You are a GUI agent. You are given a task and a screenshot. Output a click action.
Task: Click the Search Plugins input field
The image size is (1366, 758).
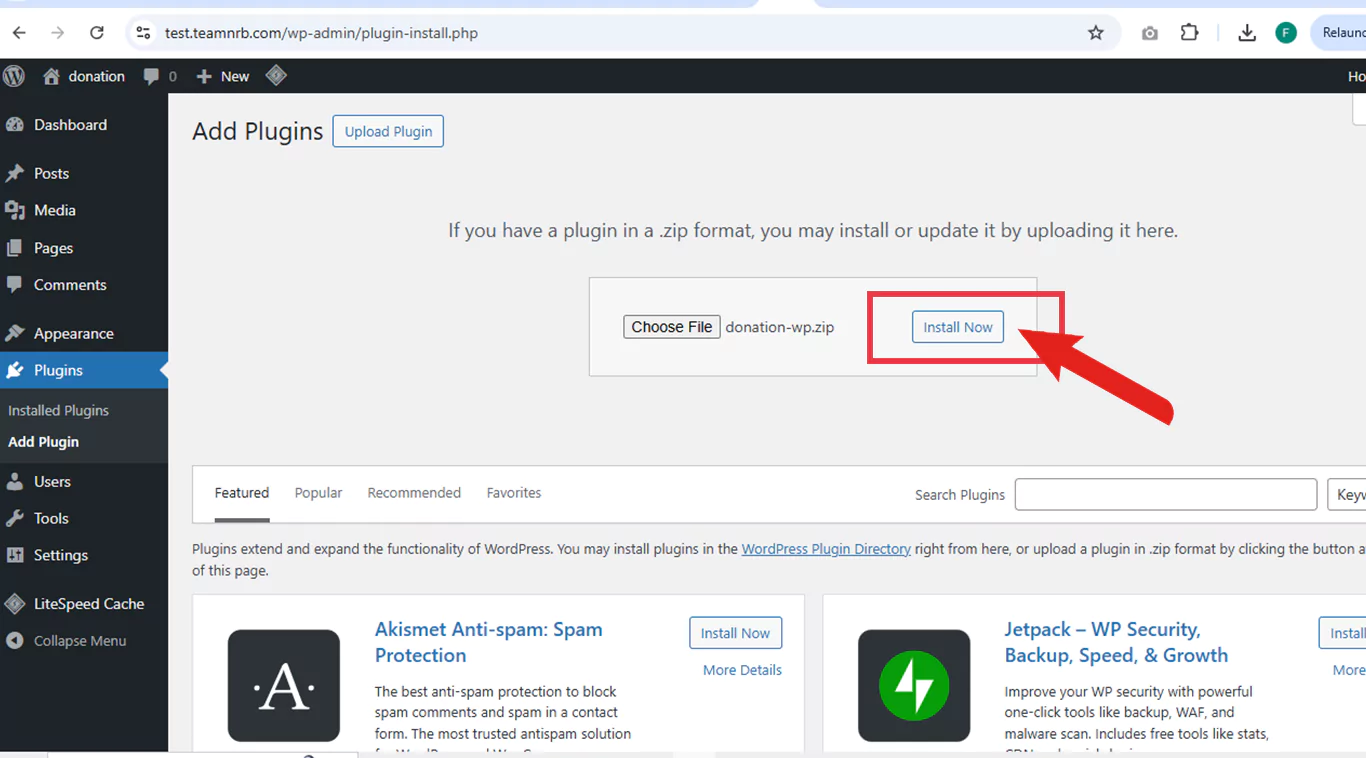(1165, 495)
